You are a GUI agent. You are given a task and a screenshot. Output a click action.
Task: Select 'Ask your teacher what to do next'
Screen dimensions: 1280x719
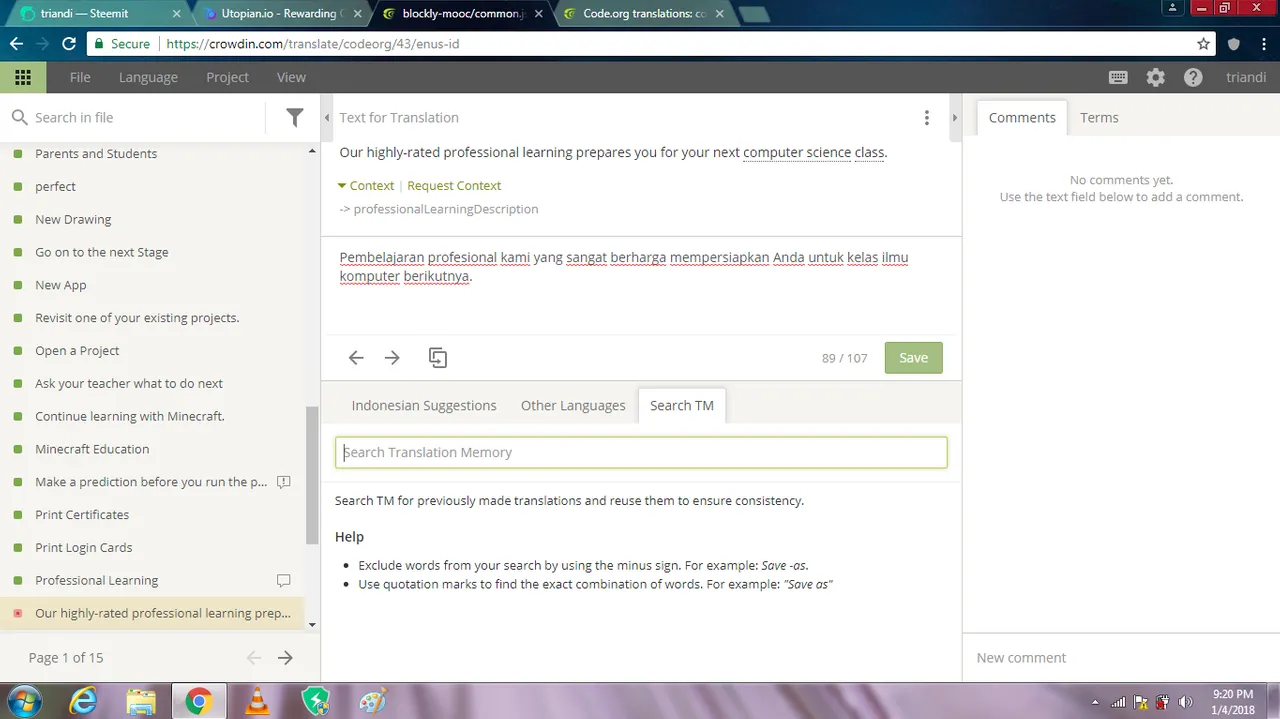tap(129, 383)
